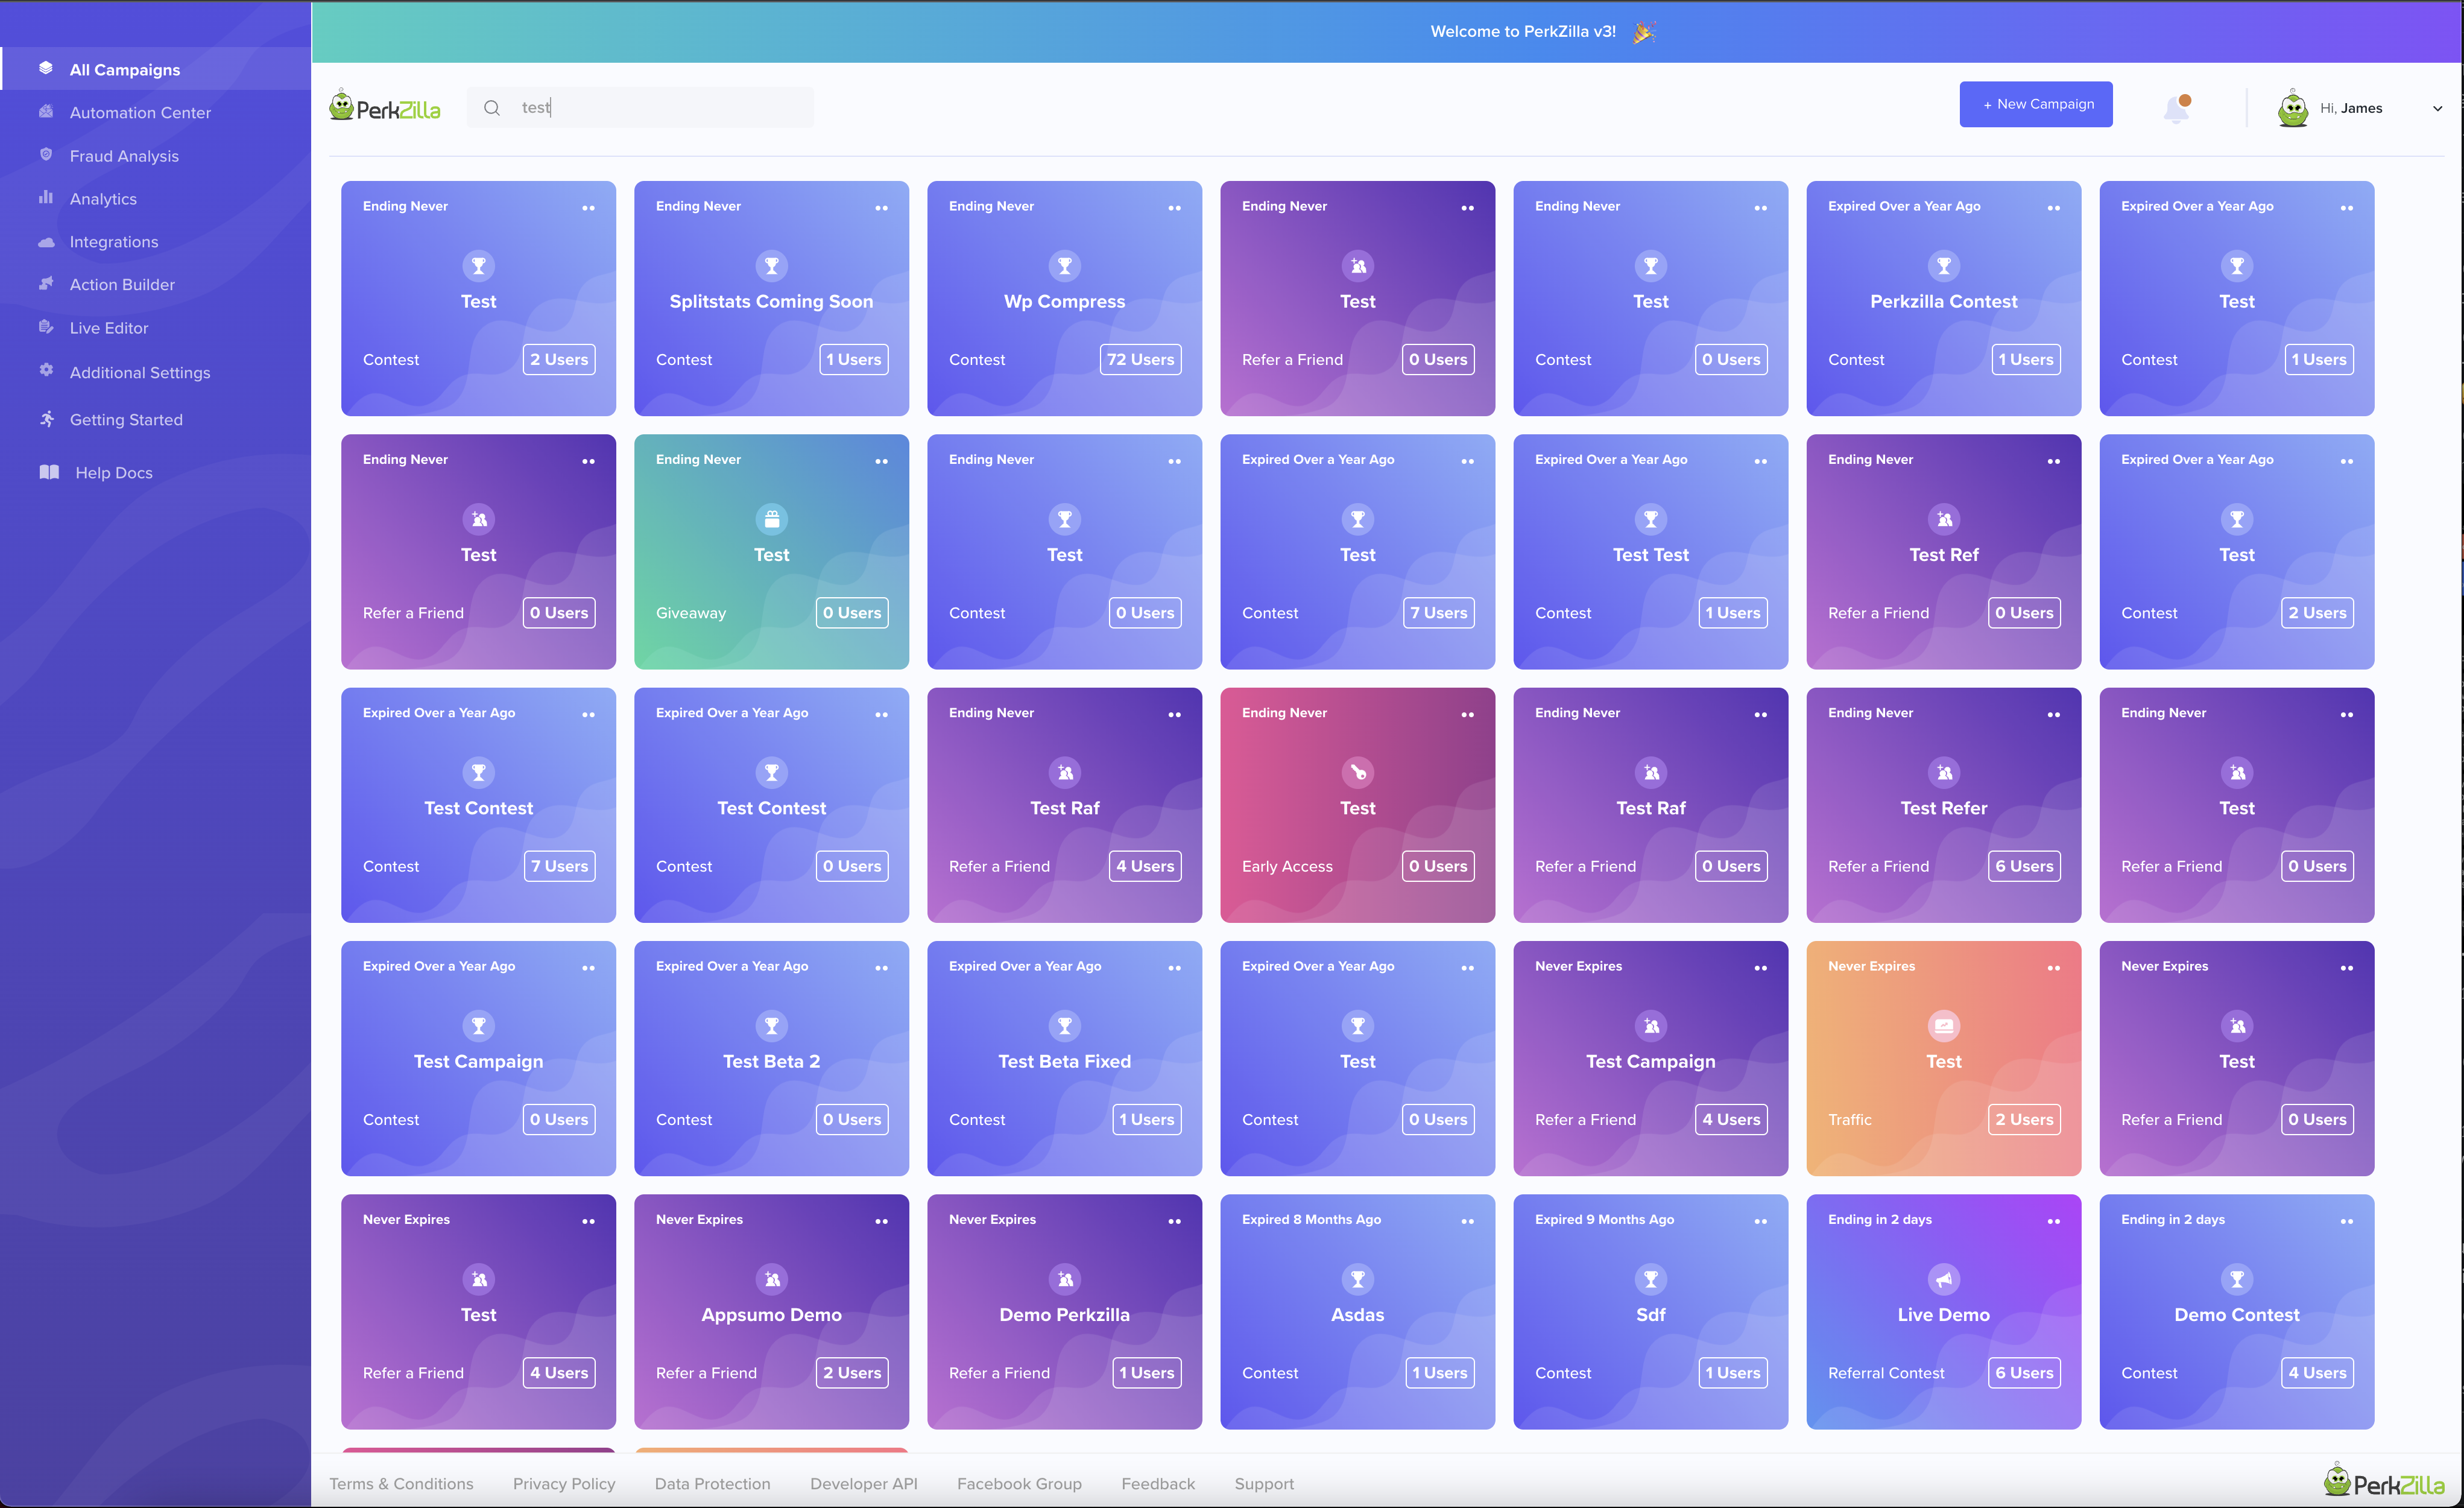Screen dimensions: 2464x1508
Task: Click the Giveaway label on the Test card
Action: [691, 613]
